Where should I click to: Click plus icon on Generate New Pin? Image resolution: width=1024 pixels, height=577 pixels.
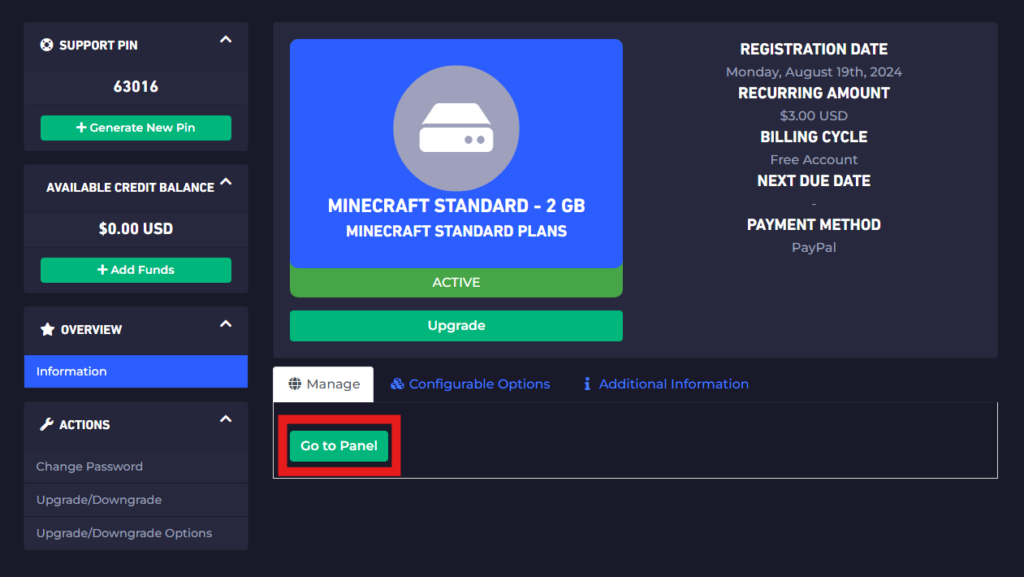pyautogui.click(x=81, y=128)
